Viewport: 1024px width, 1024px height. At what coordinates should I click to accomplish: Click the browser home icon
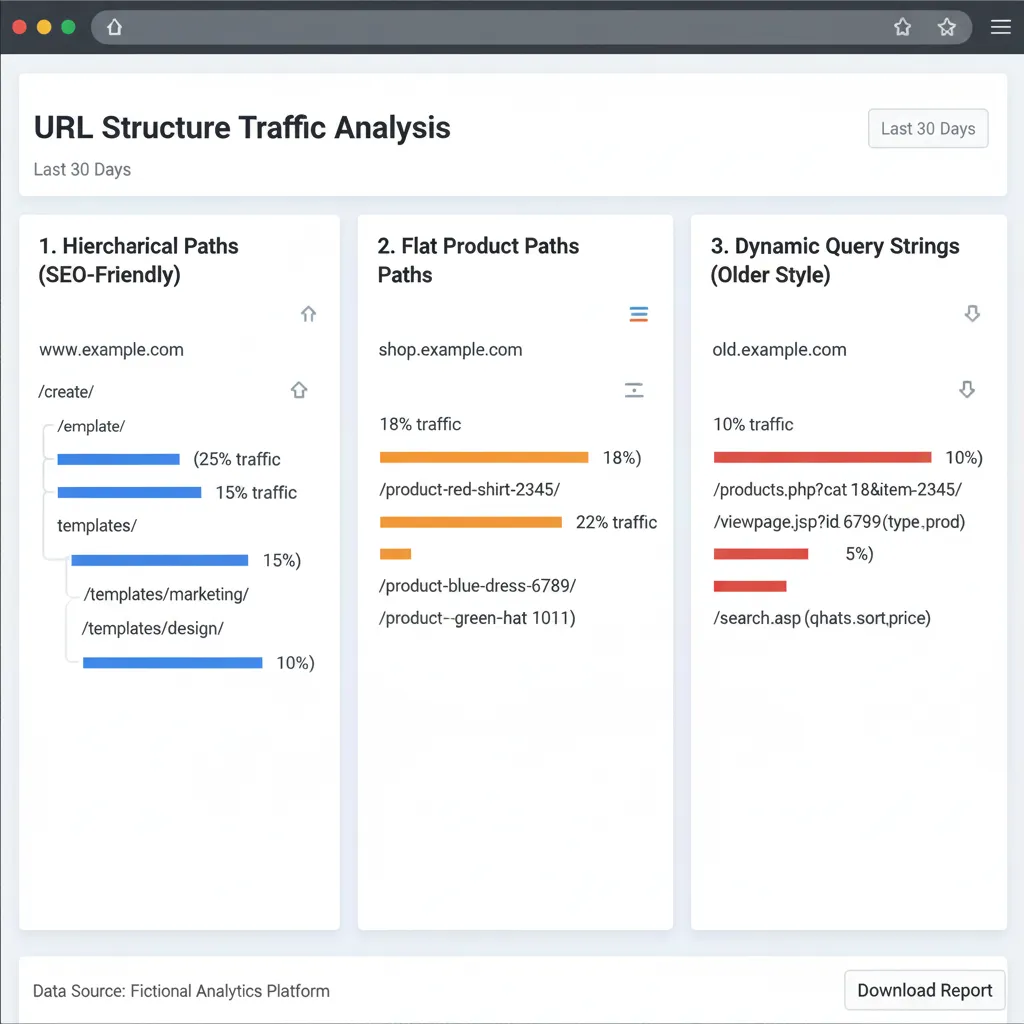pyautogui.click(x=115, y=27)
